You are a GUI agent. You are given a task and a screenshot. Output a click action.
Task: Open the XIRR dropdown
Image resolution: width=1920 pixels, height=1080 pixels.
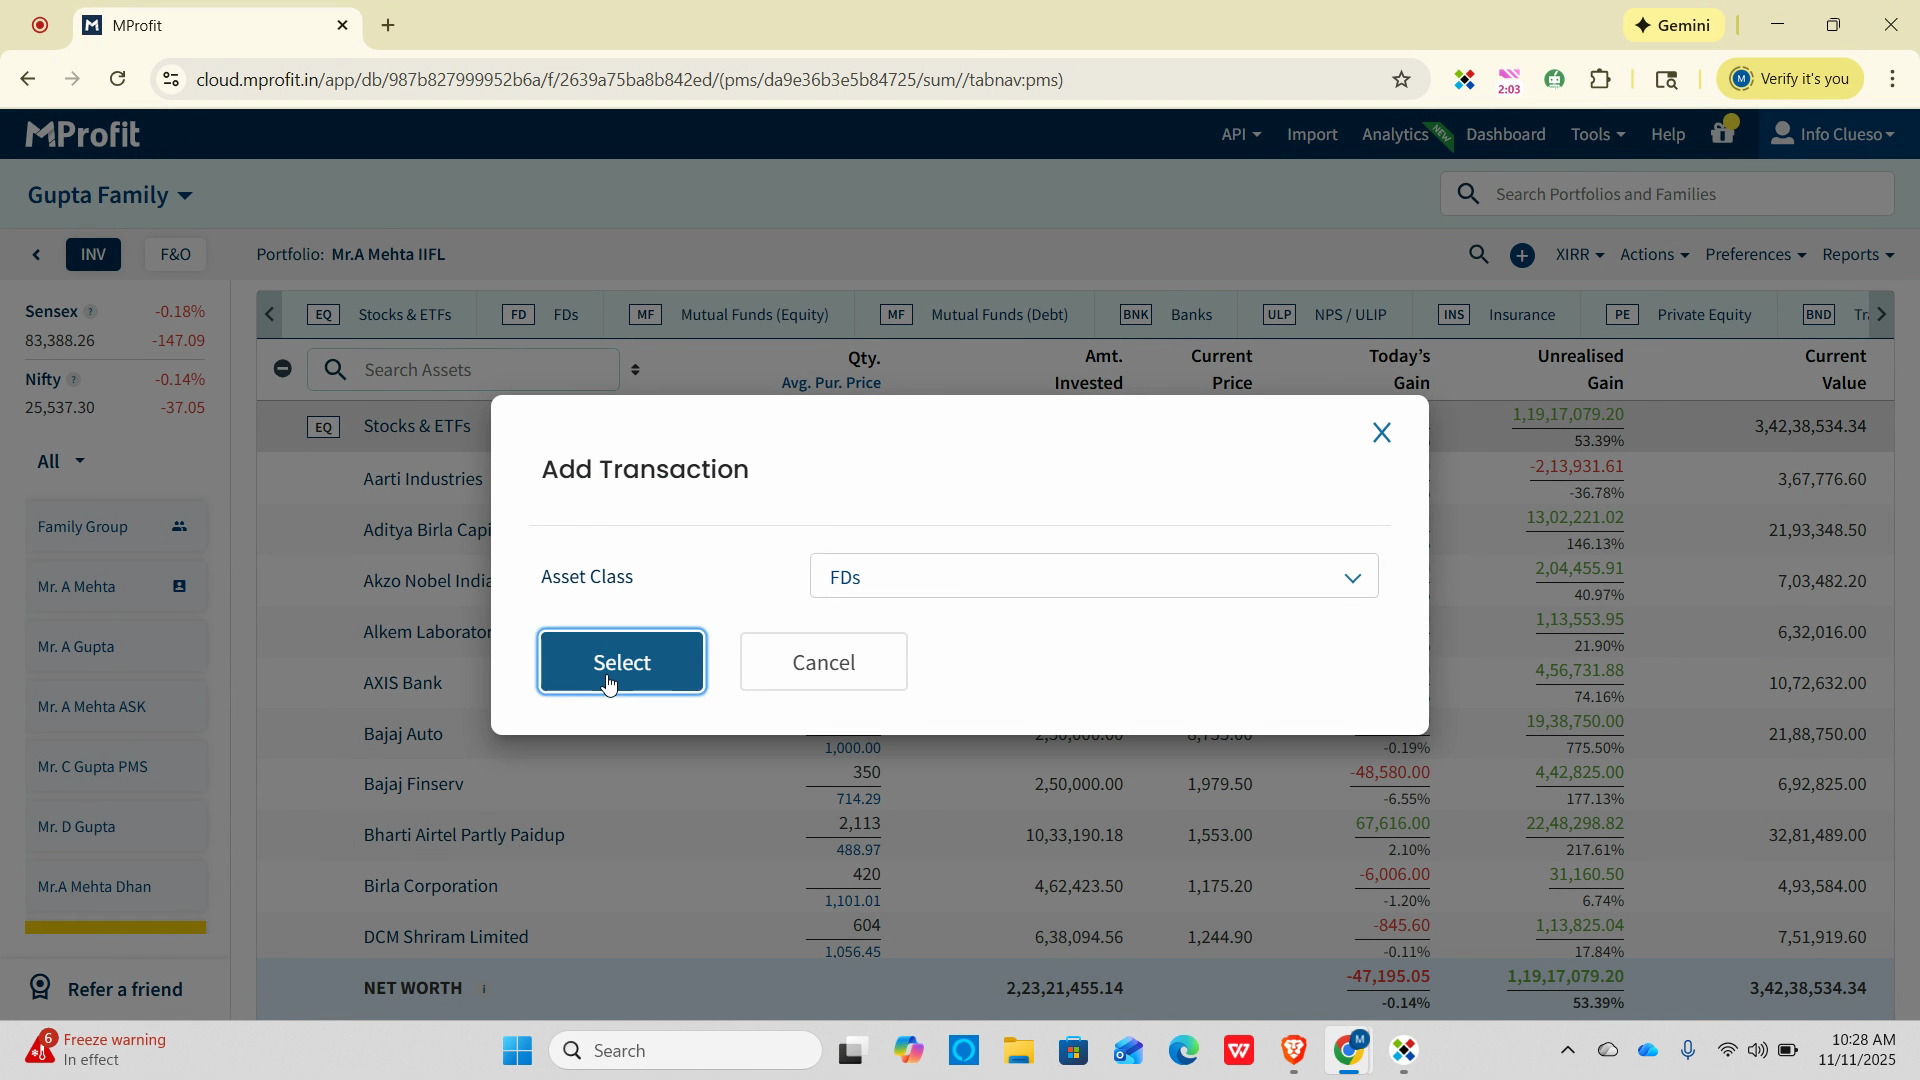coord(1579,255)
